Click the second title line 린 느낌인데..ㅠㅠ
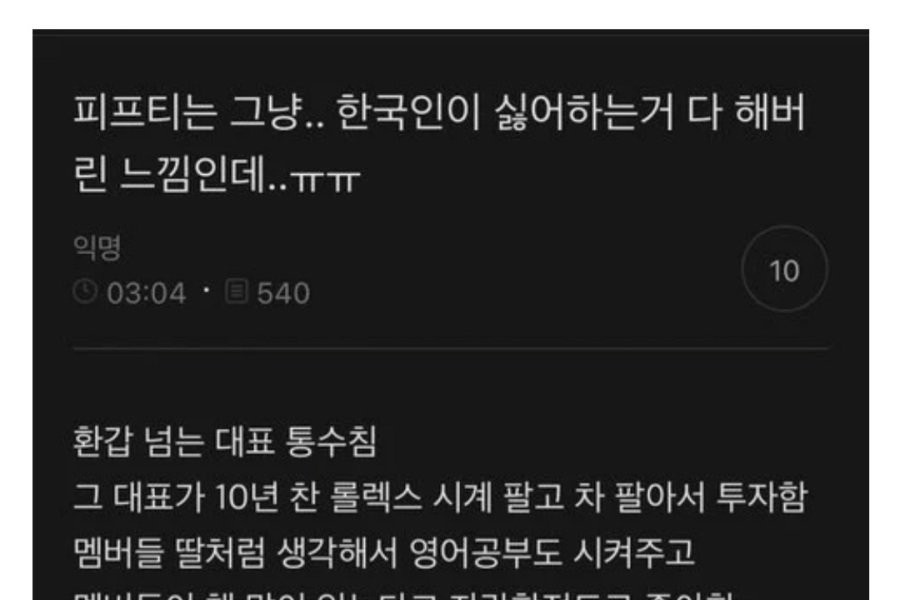The image size is (900, 600). pyautogui.click(x=217, y=173)
